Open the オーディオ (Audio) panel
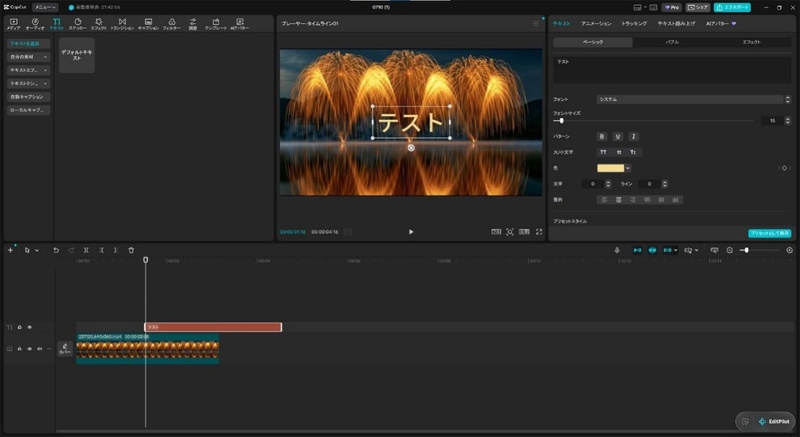The width and height of the screenshot is (800, 437). pyautogui.click(x=35, y=24)
